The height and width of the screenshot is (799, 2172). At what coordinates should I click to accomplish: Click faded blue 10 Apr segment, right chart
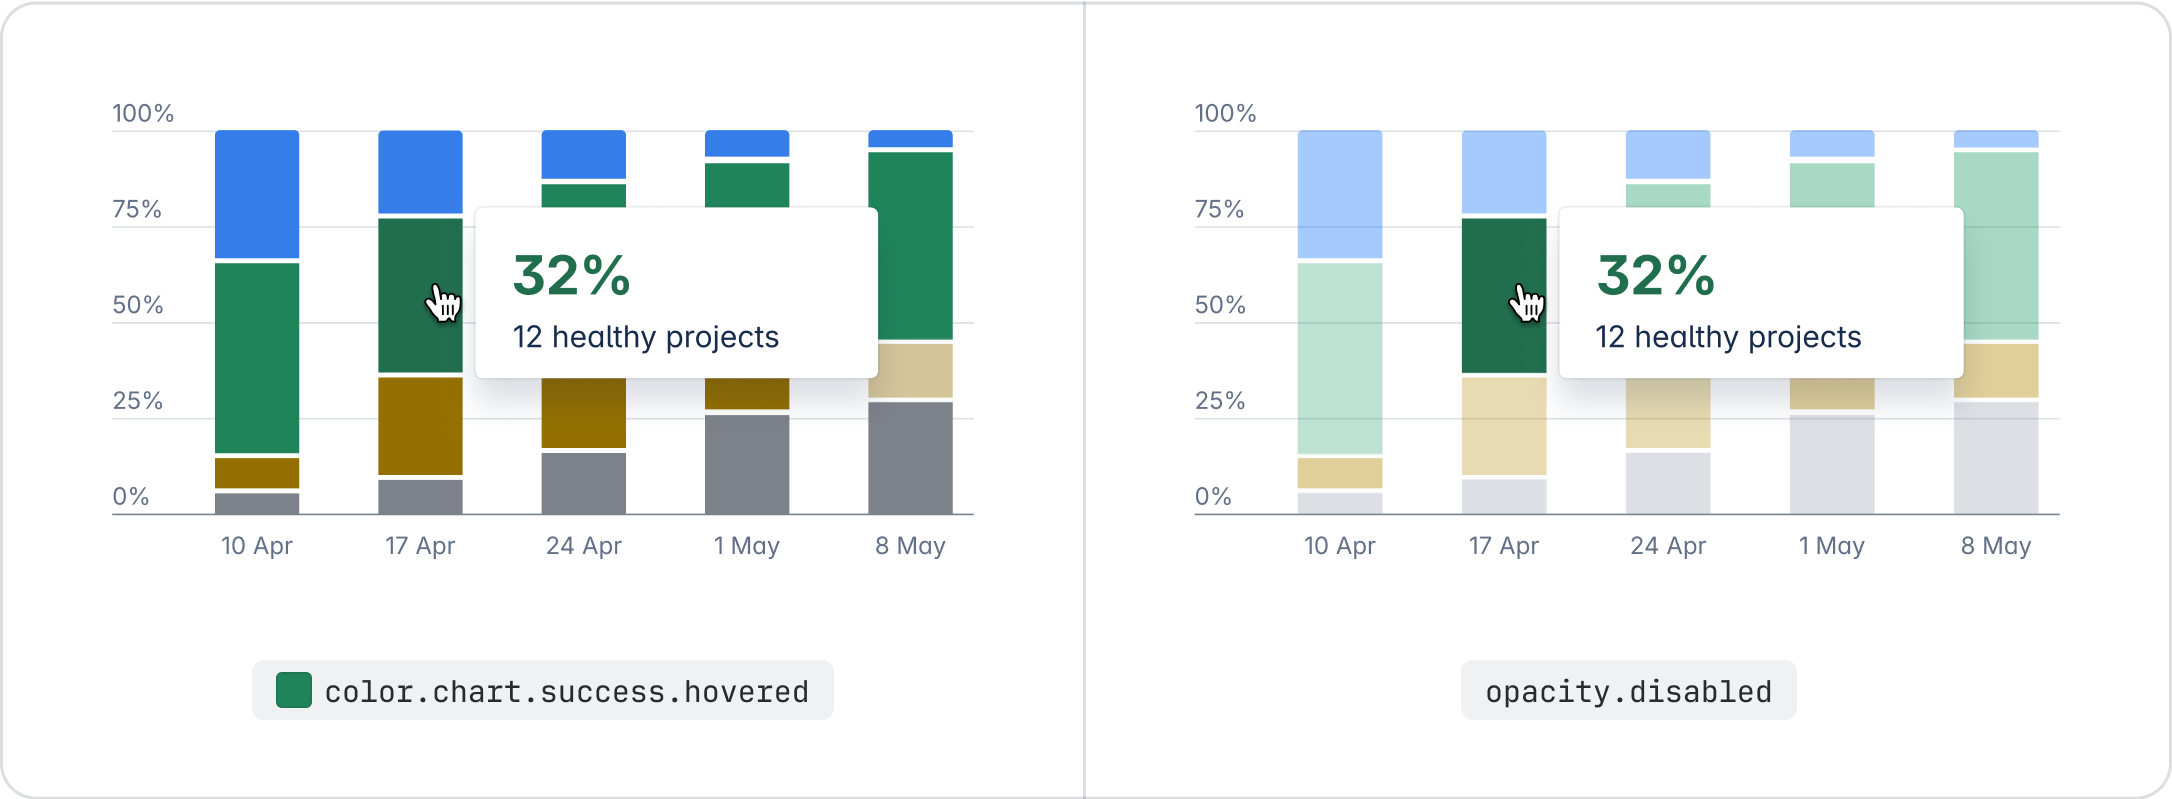click(1340, 194)
